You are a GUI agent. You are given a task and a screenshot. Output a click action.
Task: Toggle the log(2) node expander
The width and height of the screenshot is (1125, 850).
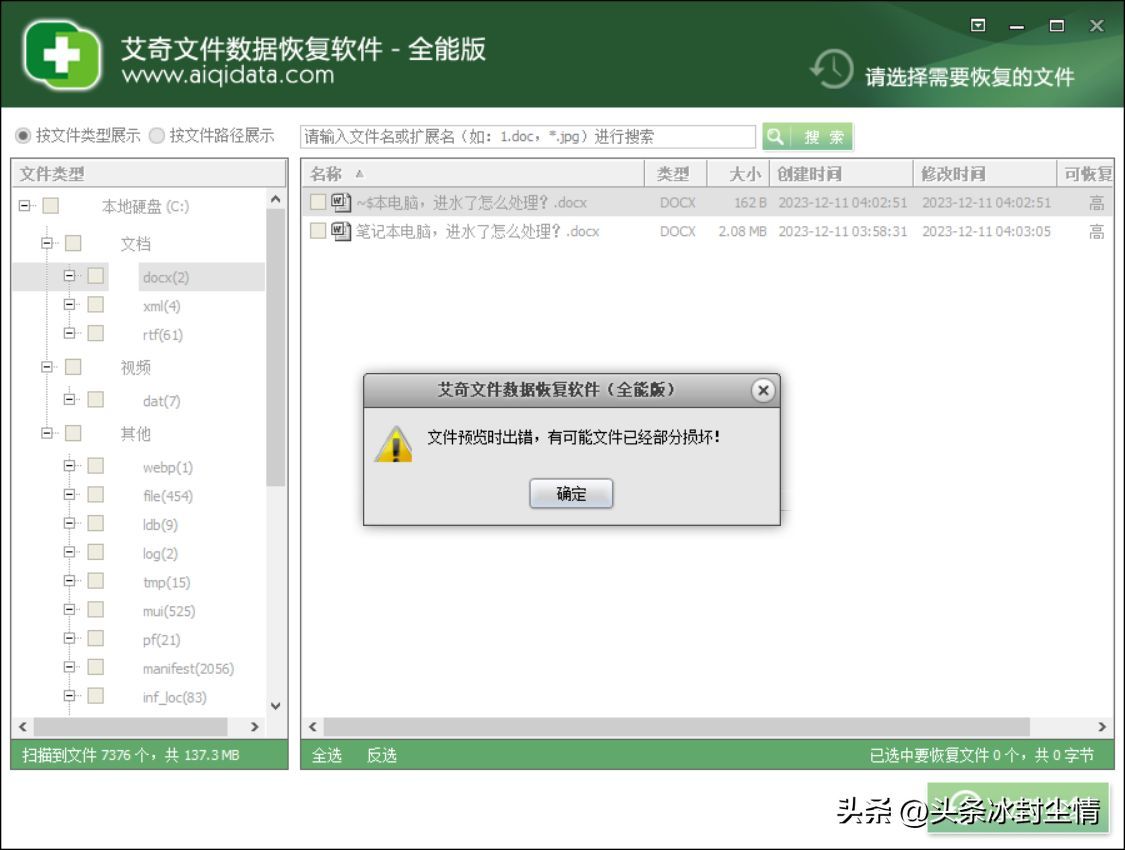click(70, 552)
